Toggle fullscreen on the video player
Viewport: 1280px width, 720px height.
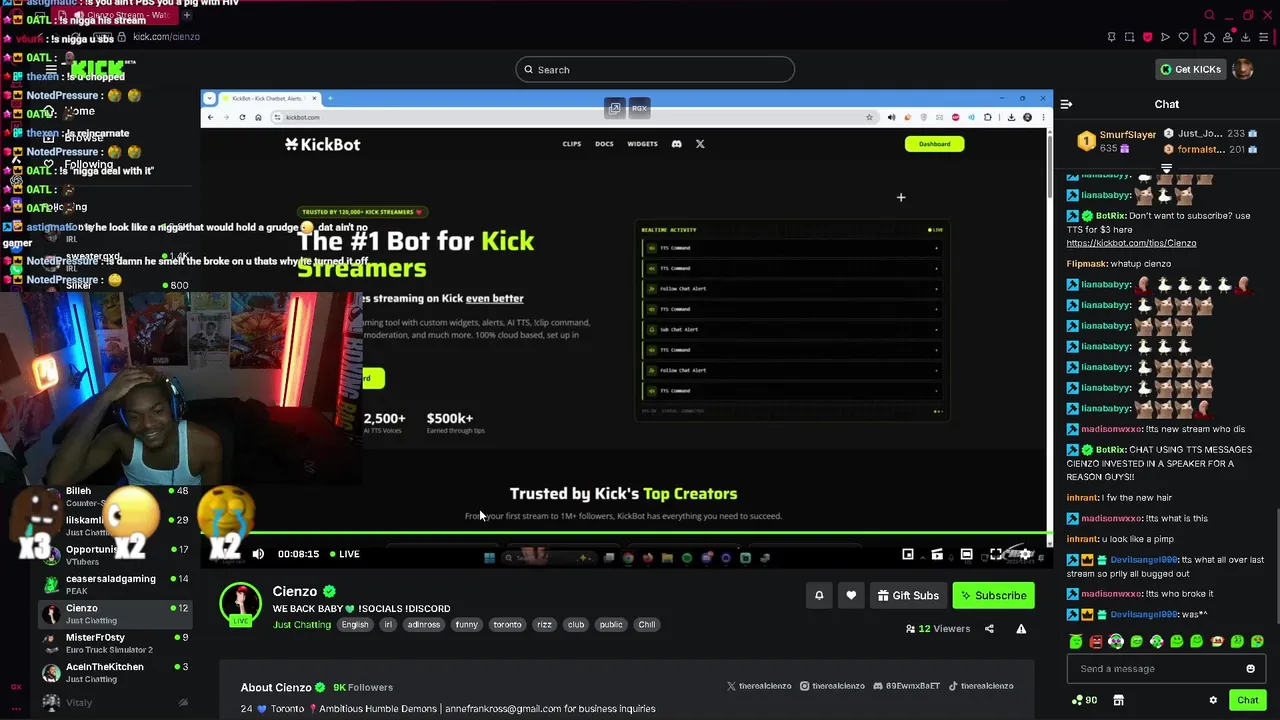tap(996, 554)
